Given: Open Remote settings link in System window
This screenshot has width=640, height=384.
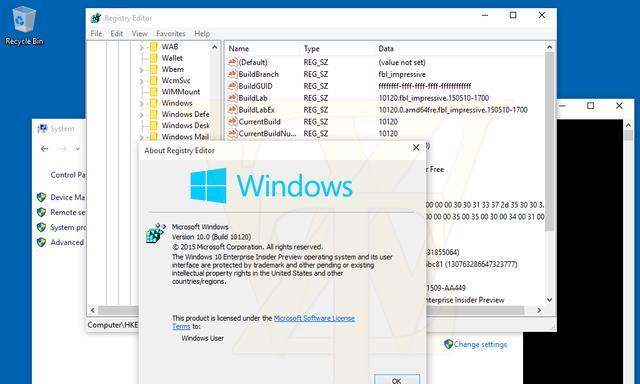Looking at the screenshot, I should (68, 212).
